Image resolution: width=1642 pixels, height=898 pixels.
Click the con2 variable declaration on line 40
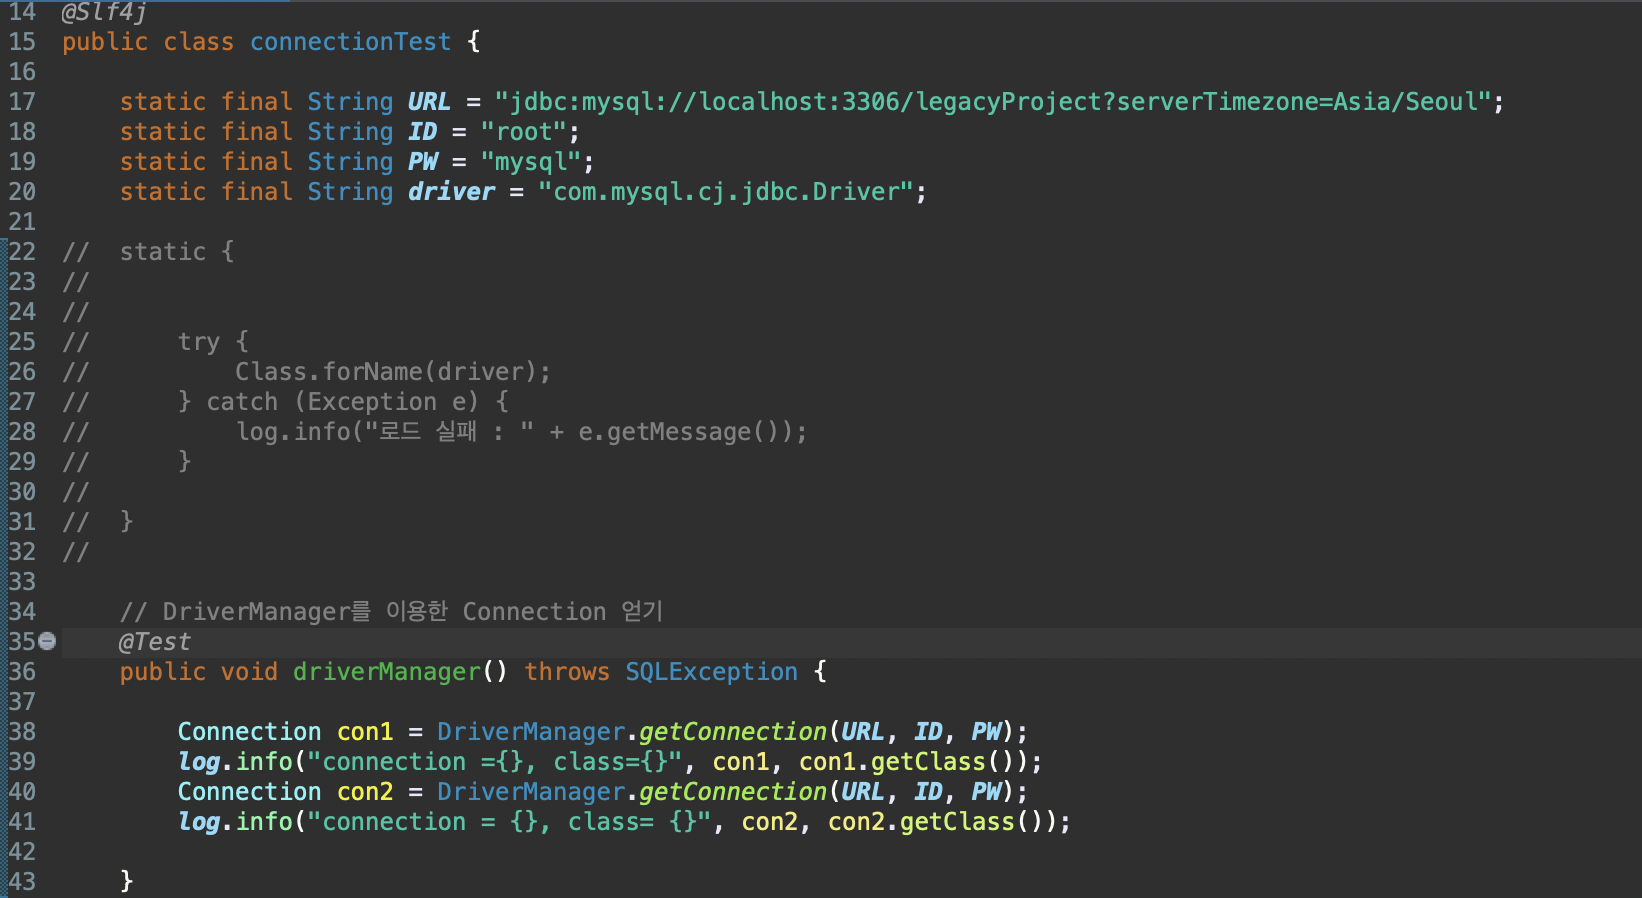365,792
